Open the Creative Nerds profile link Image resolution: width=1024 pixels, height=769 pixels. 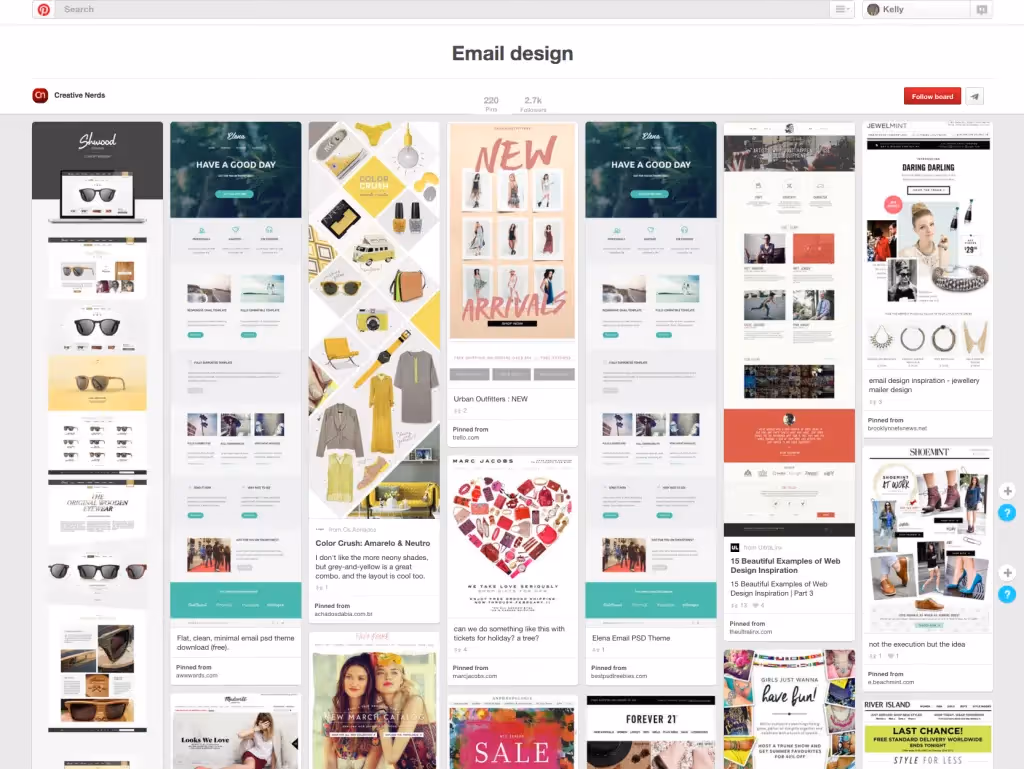pyautogui.click(x=80, y=95)
